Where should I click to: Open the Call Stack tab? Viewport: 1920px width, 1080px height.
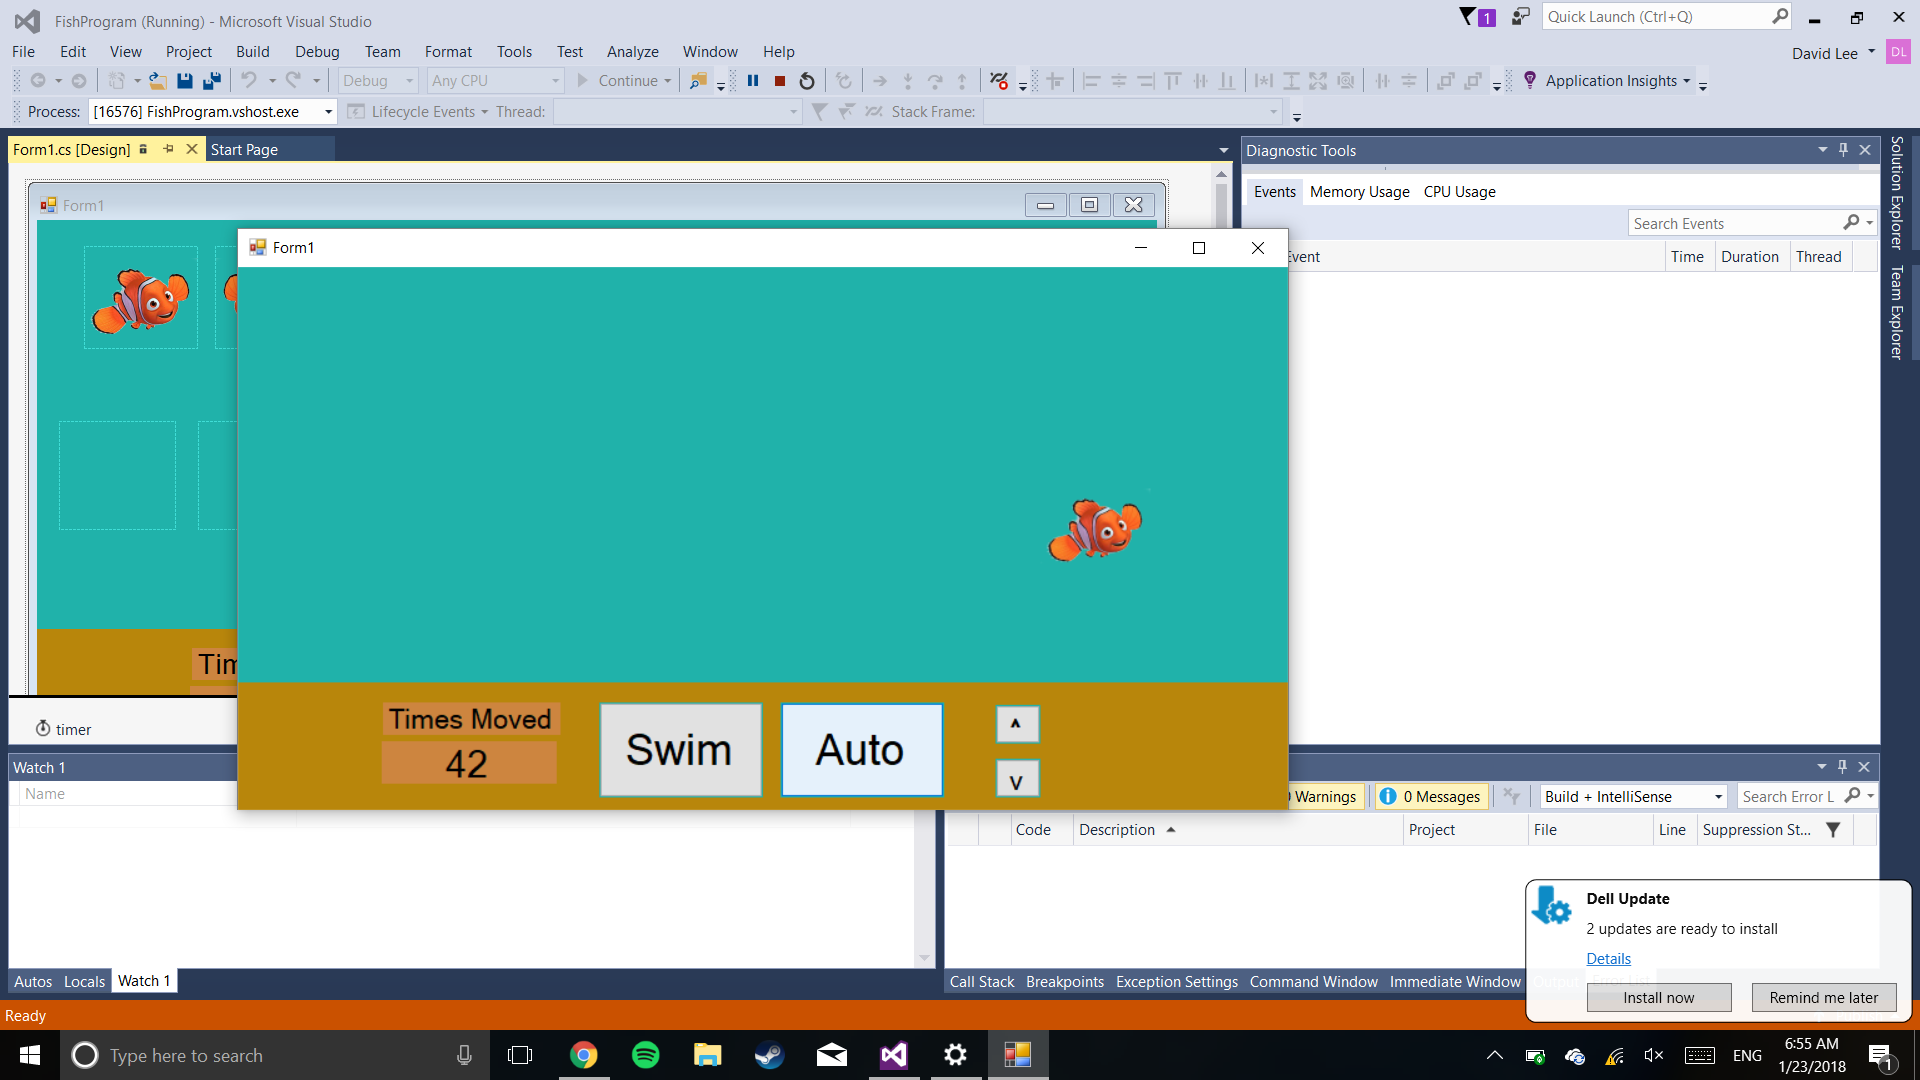[x=981, y=981]
